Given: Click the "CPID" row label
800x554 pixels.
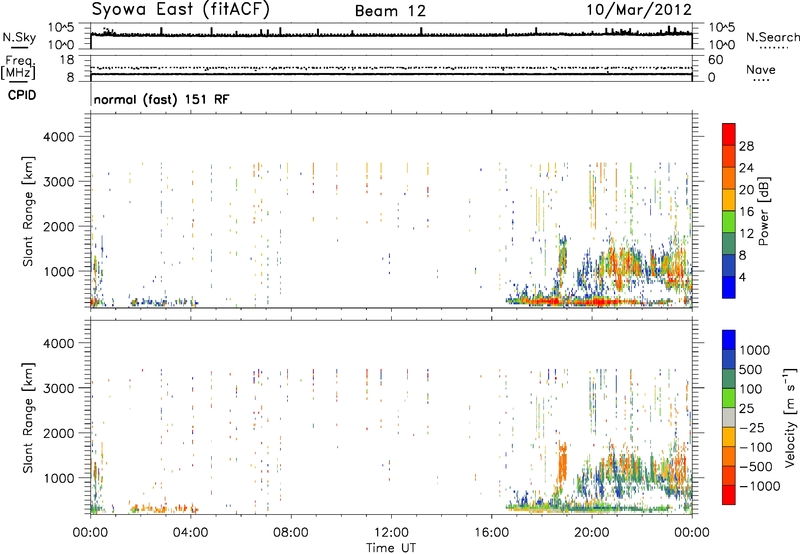Looking at the screenshot, I should (x=22, y=95).
